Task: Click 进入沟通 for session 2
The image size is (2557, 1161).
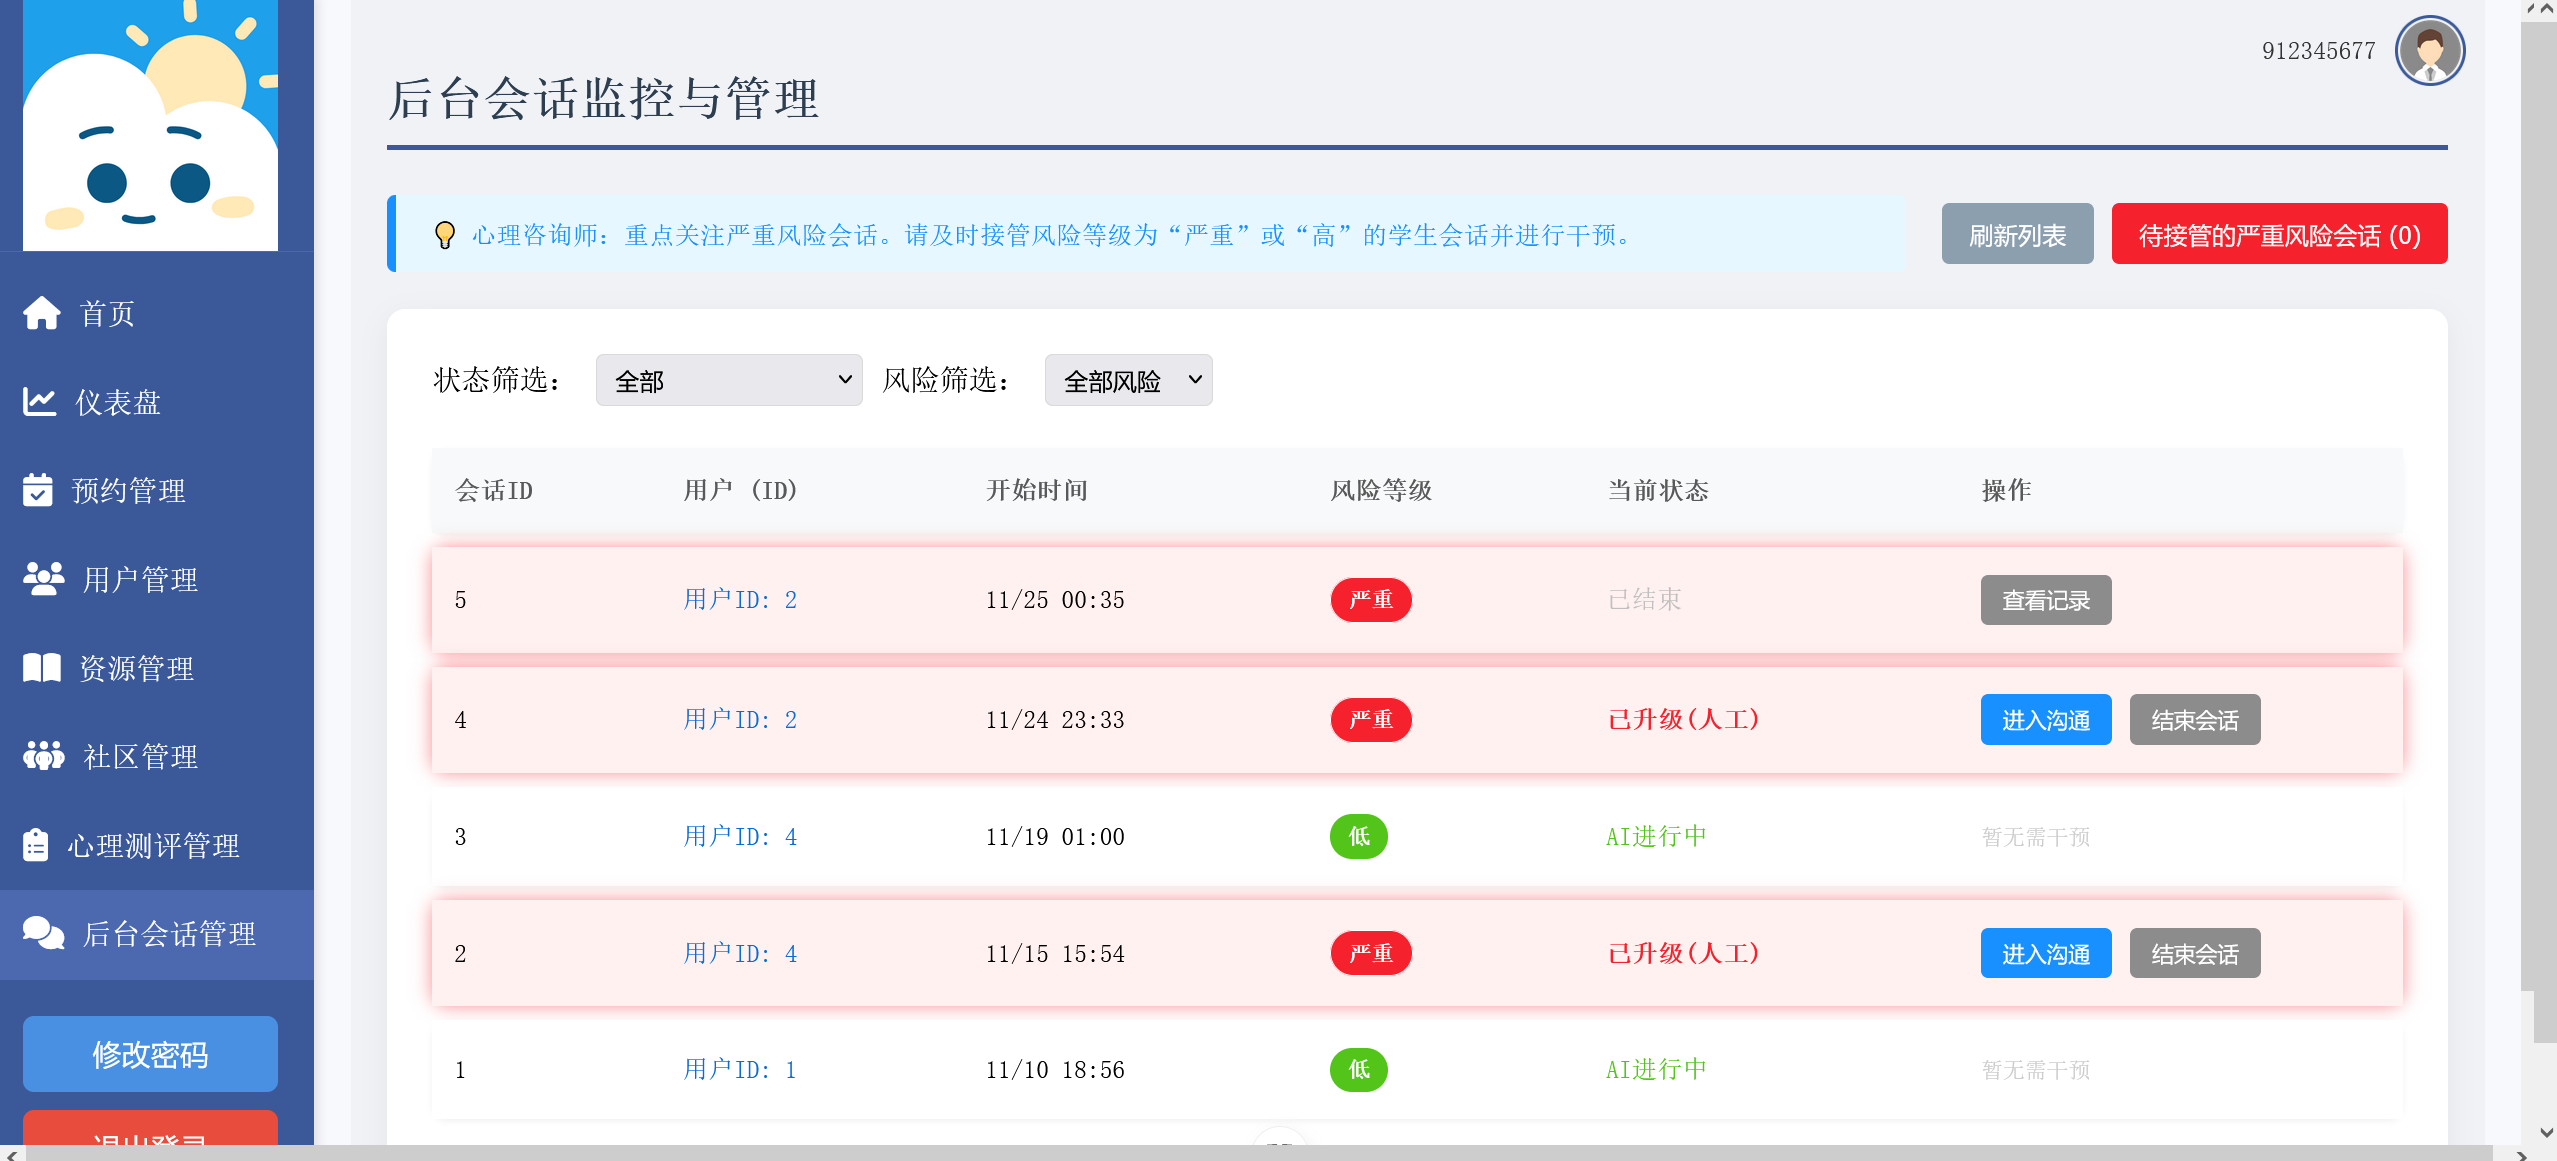Action: click(x=2046, y=954)
